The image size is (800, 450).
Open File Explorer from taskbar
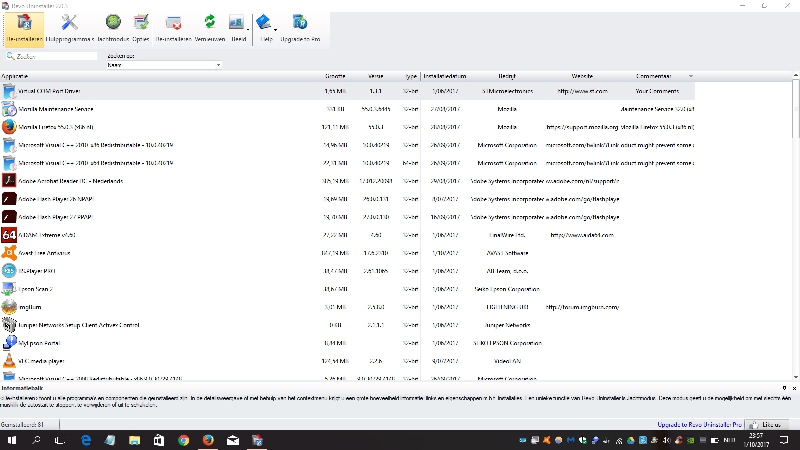click(x=134, y=440)
